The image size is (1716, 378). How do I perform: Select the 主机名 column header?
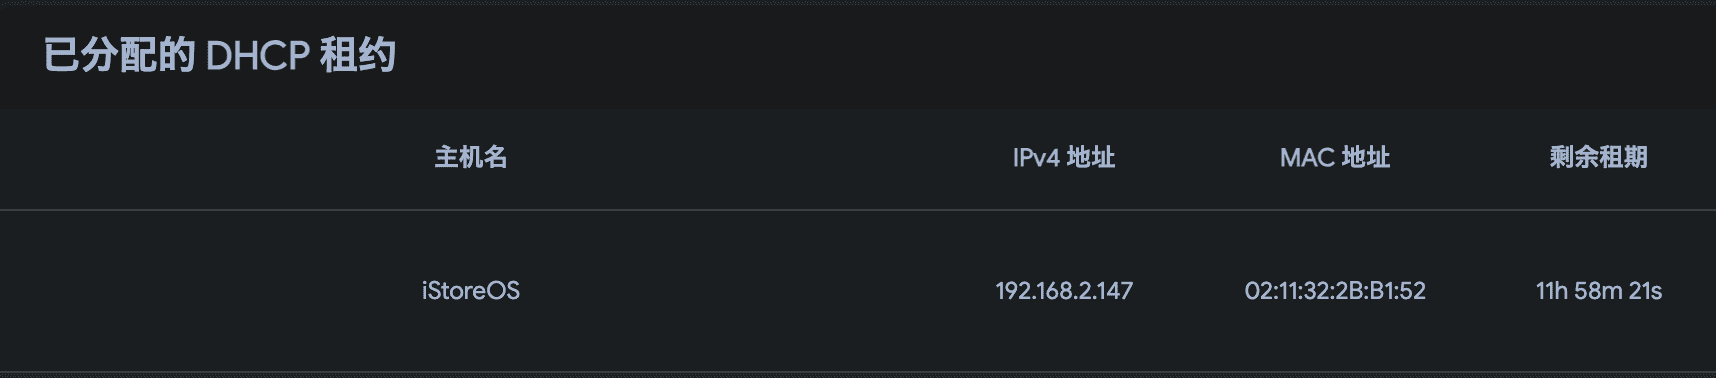pos(471,157)
